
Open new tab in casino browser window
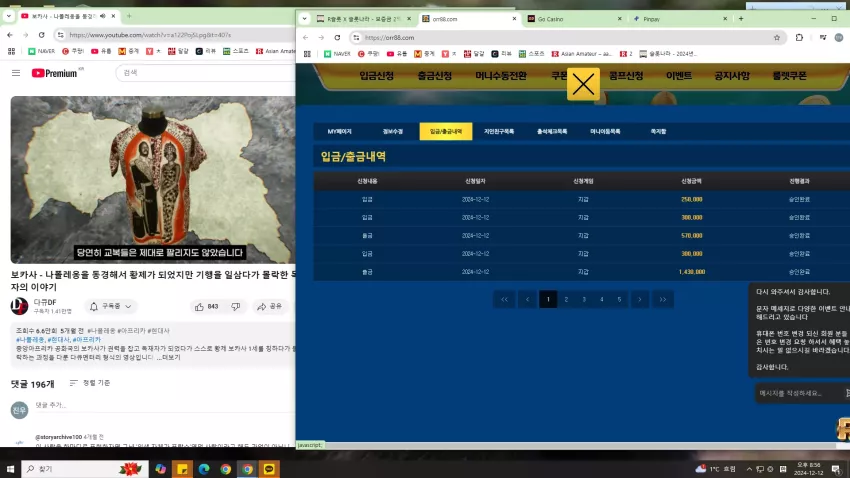[x=741, y=19]
